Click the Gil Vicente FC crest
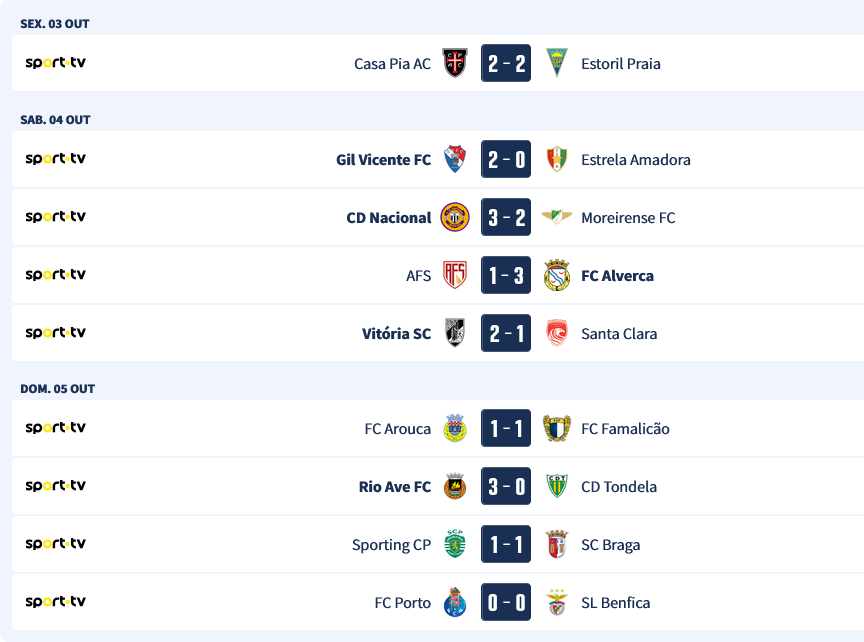This screenshot has height=642, width=864. [x=455, y=160]
